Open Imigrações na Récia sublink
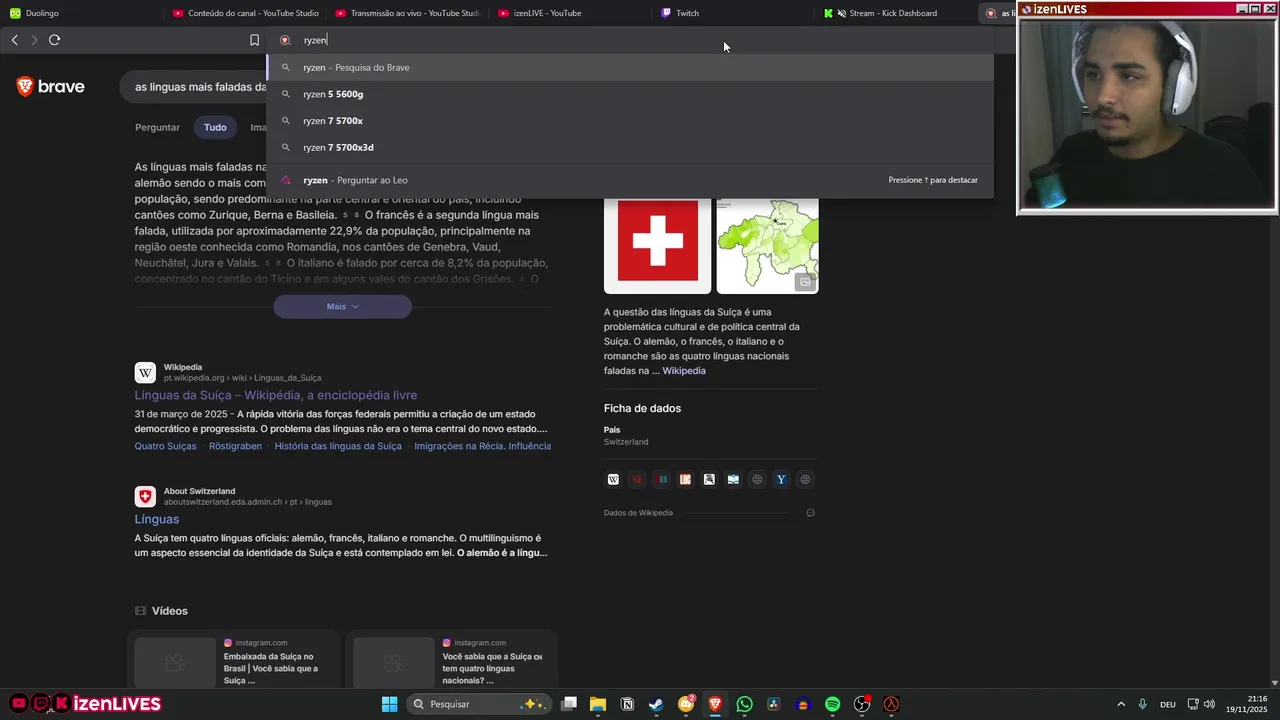The height and width of the screenshot is (720, 1280). click(482, 446)
